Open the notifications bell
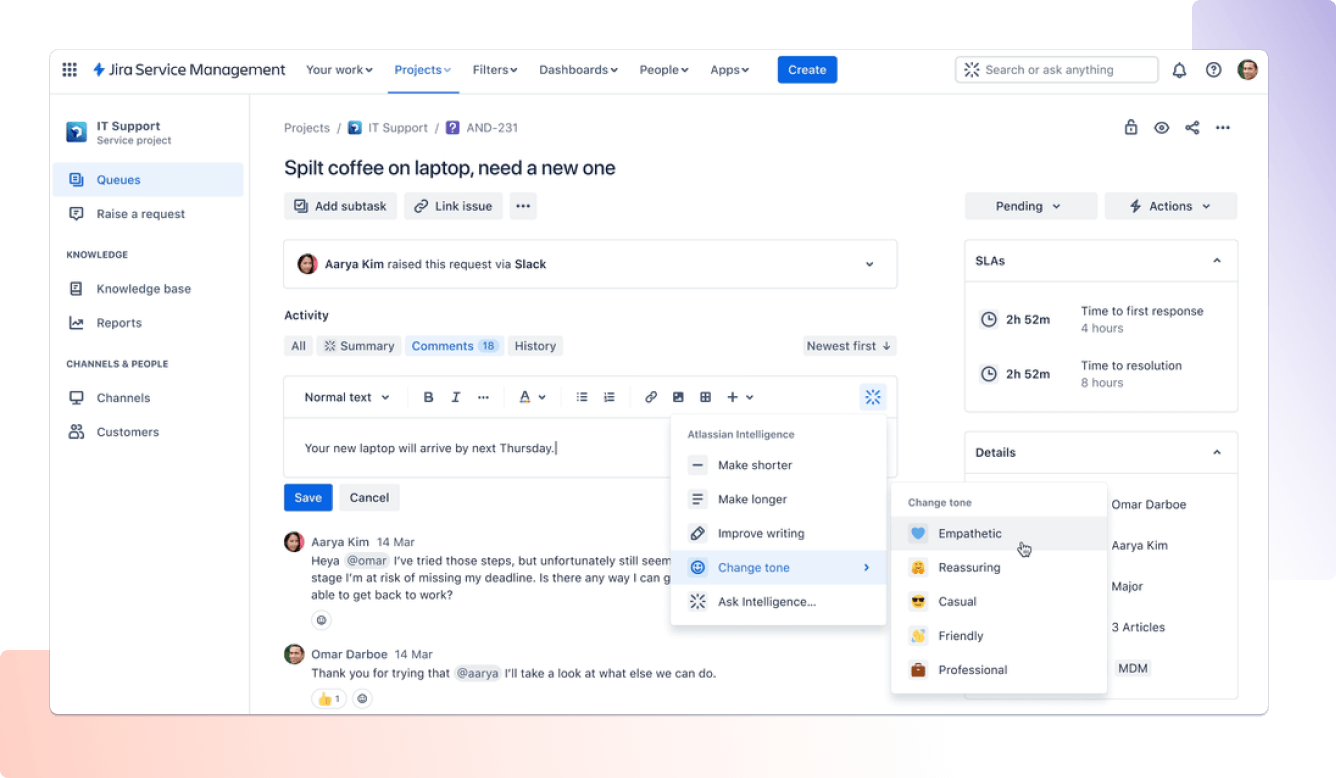Screen dimensions: 1336x778 pos(1179,70)
